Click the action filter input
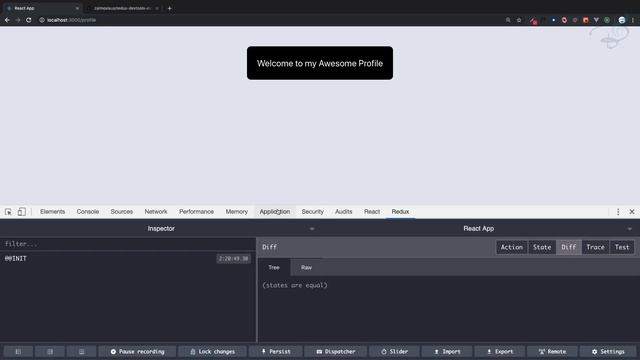The height and width of the screenshot is (360, 640). tap(128, 244)
